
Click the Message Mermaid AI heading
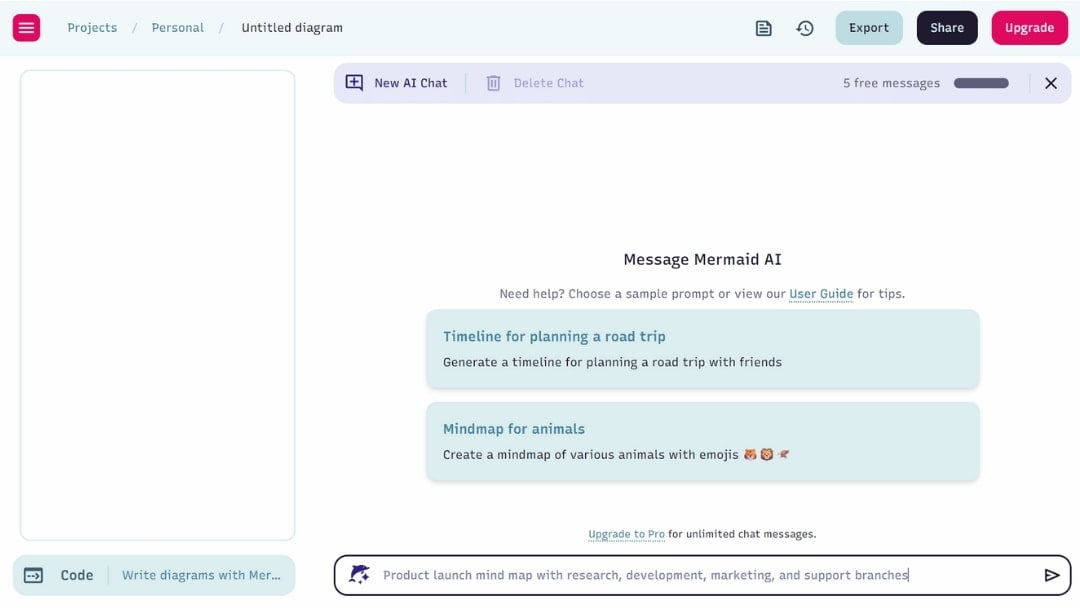(x=702, y=260)
